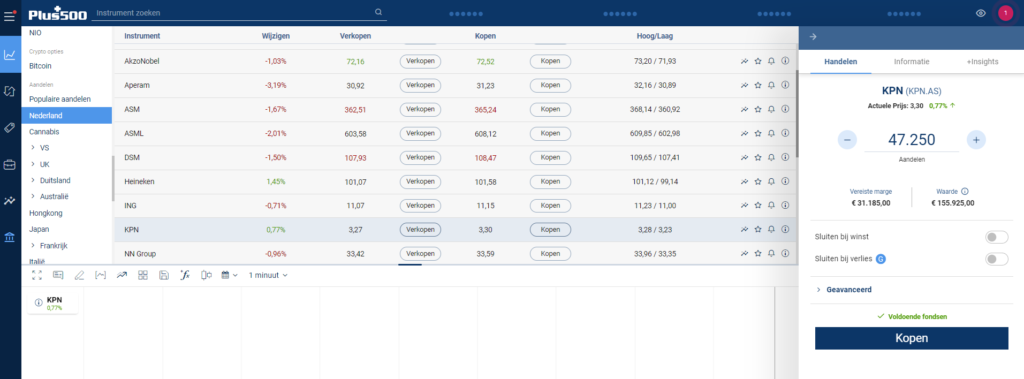Open info icon in the KPN row
This screenshot has height=379, width=1024.
785,229
